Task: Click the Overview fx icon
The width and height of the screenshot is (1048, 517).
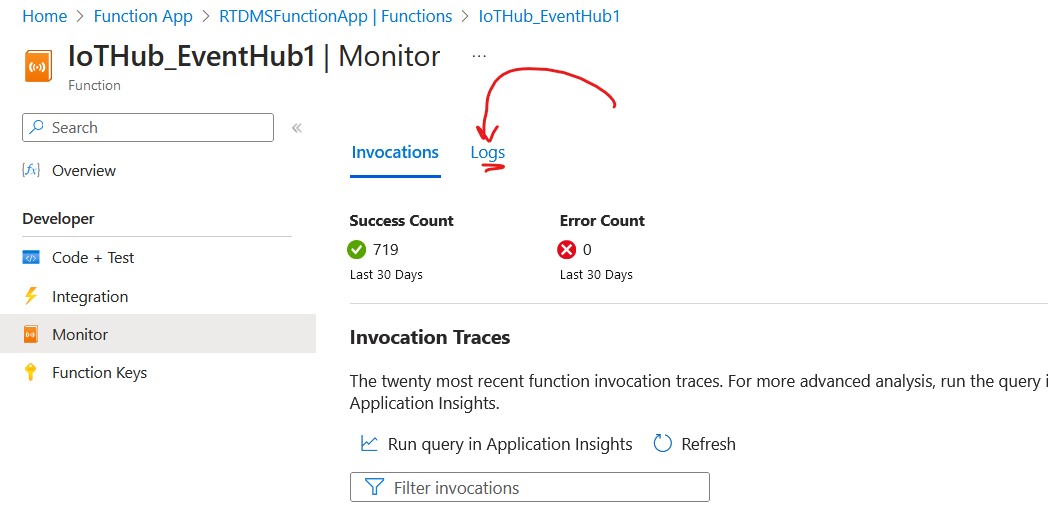Action: (31, 170)
